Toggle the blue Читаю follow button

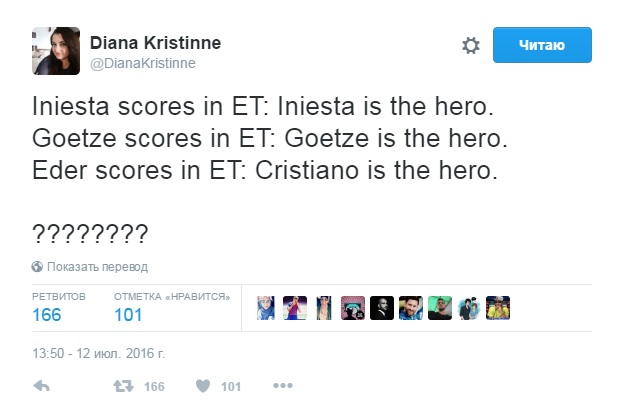point(542,45)
